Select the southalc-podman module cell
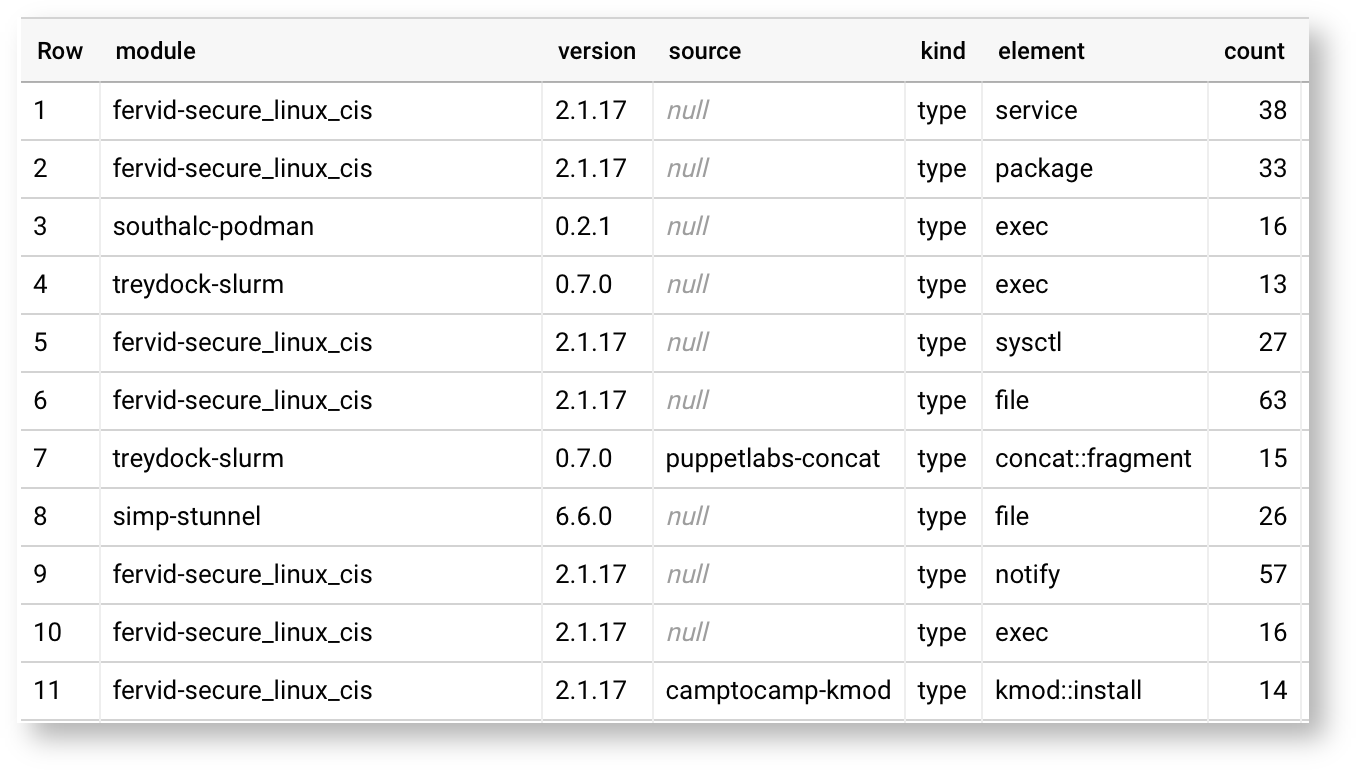 [213, 226]
